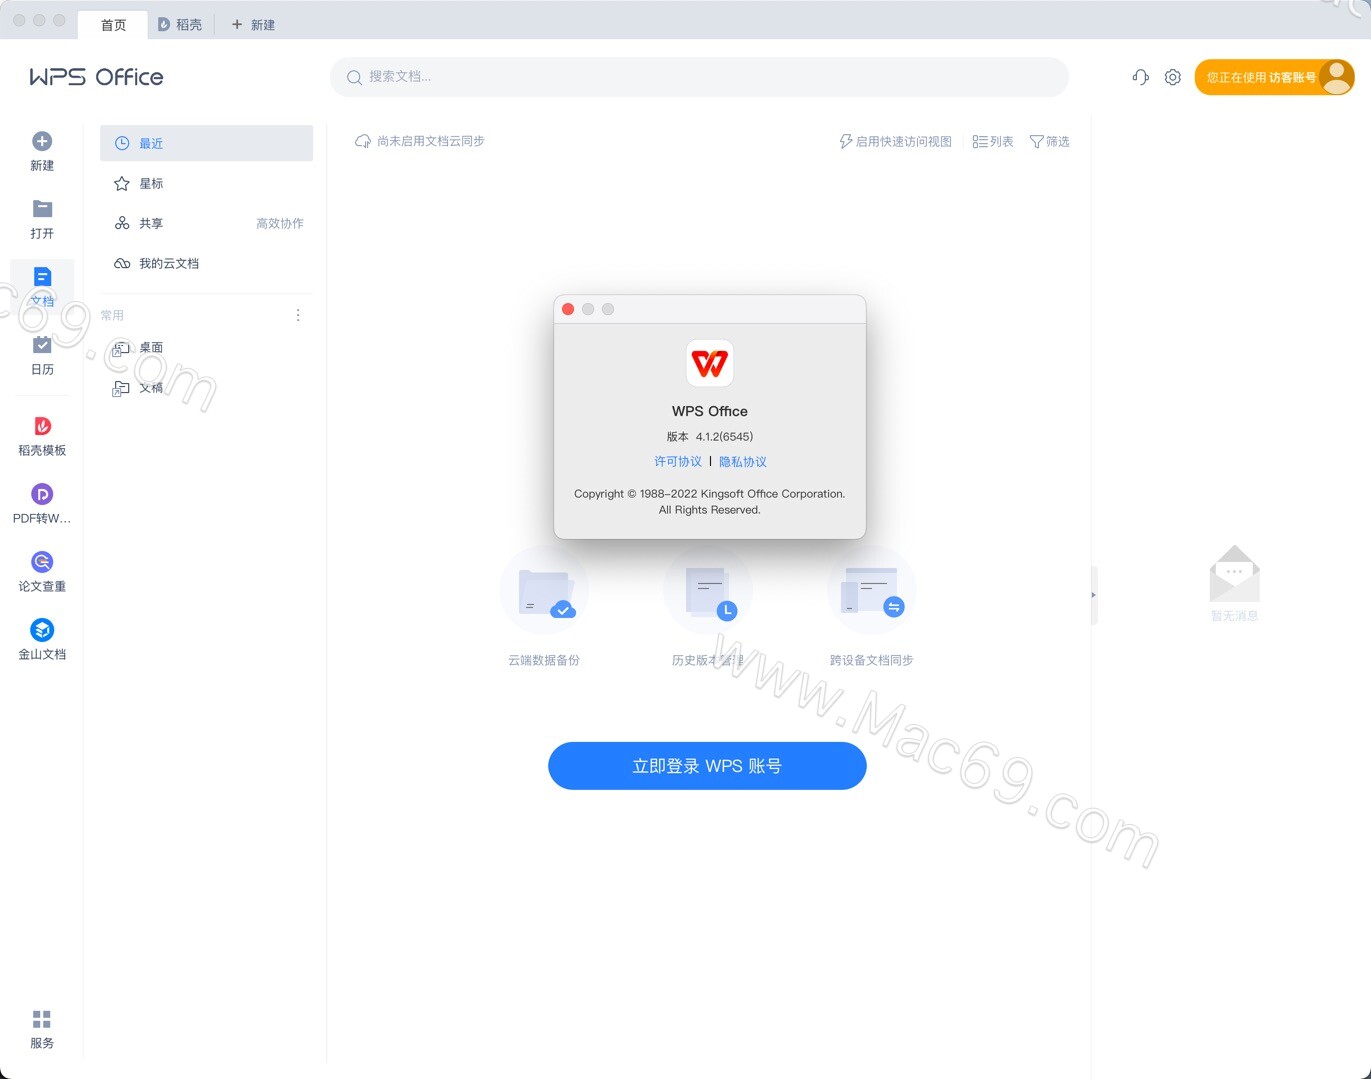Image resolution: width=1371 pixels, height=1079 pixels.
Task: Click the cloud sync status icon
Action: tap(363, 142)
